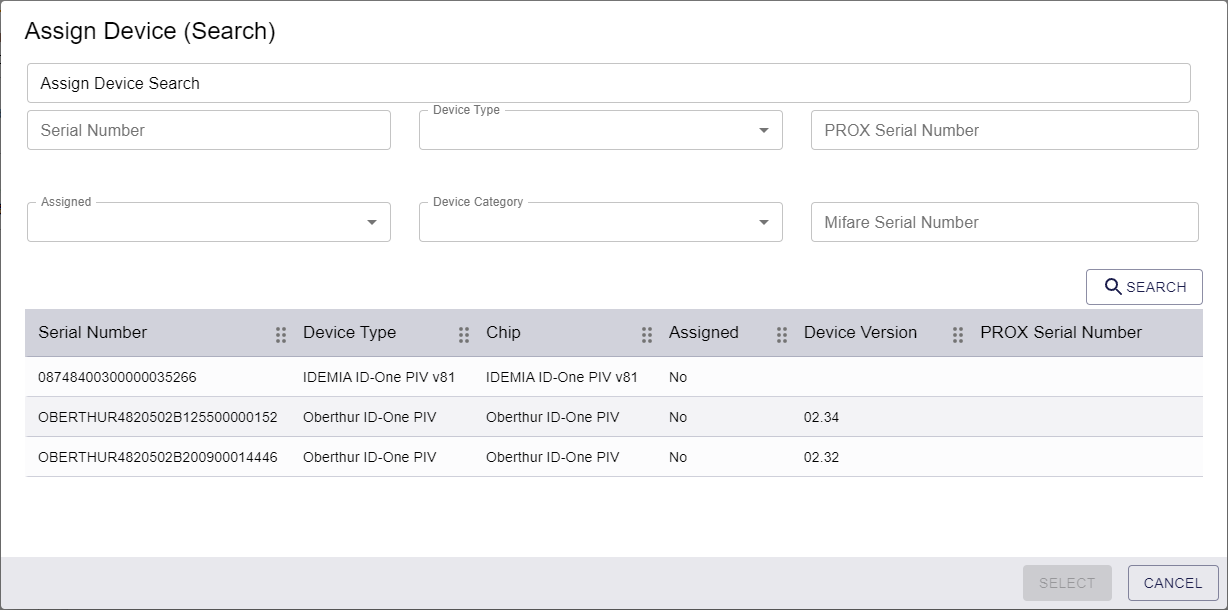The image size is (1228, 610).
Task: Click the magnifier icon inside the SEARCH button
Action: coord(1113,287)
